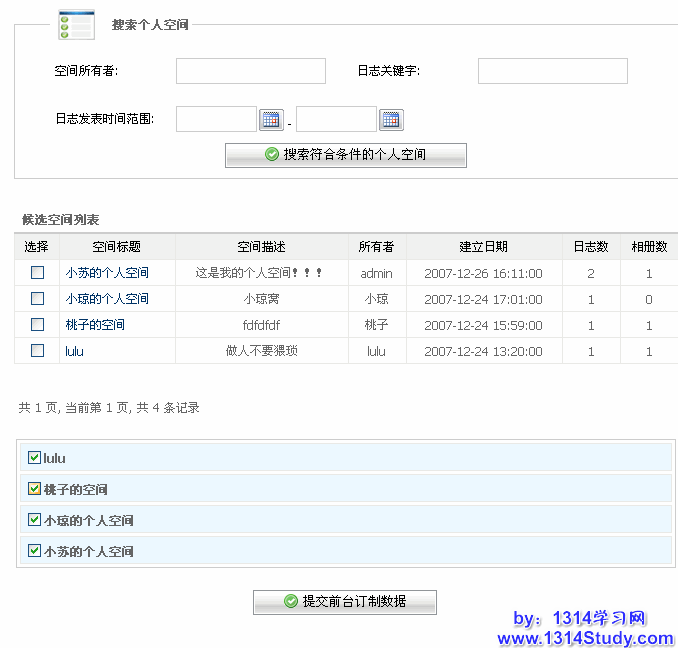The width and height of the screenshot is (678, 648).
Task: Focus the space owner input field
Action: tap(251, 71)
